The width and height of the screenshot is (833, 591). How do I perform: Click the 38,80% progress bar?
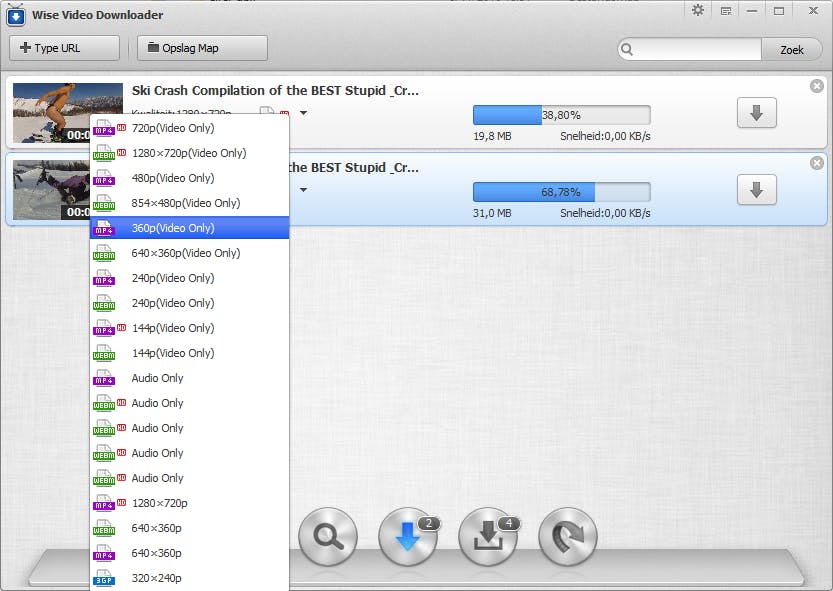pos(562,115)
